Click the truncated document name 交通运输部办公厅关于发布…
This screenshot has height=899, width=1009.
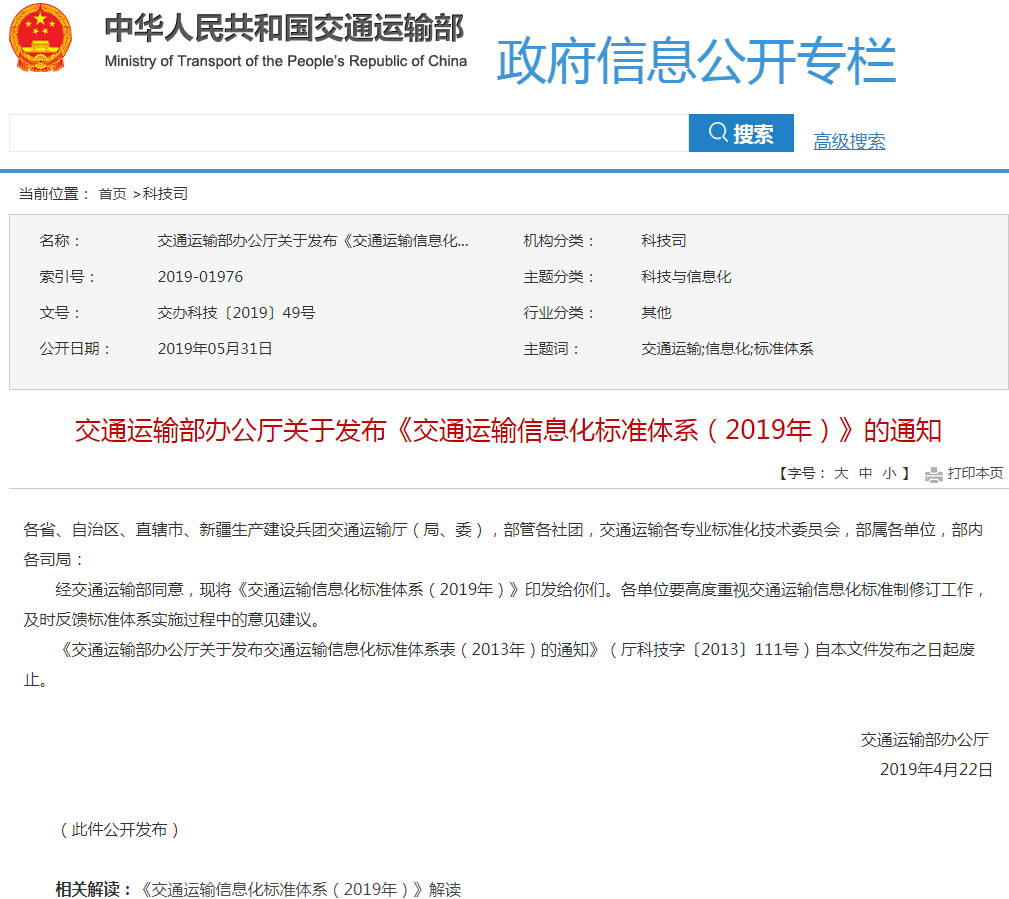313,241
